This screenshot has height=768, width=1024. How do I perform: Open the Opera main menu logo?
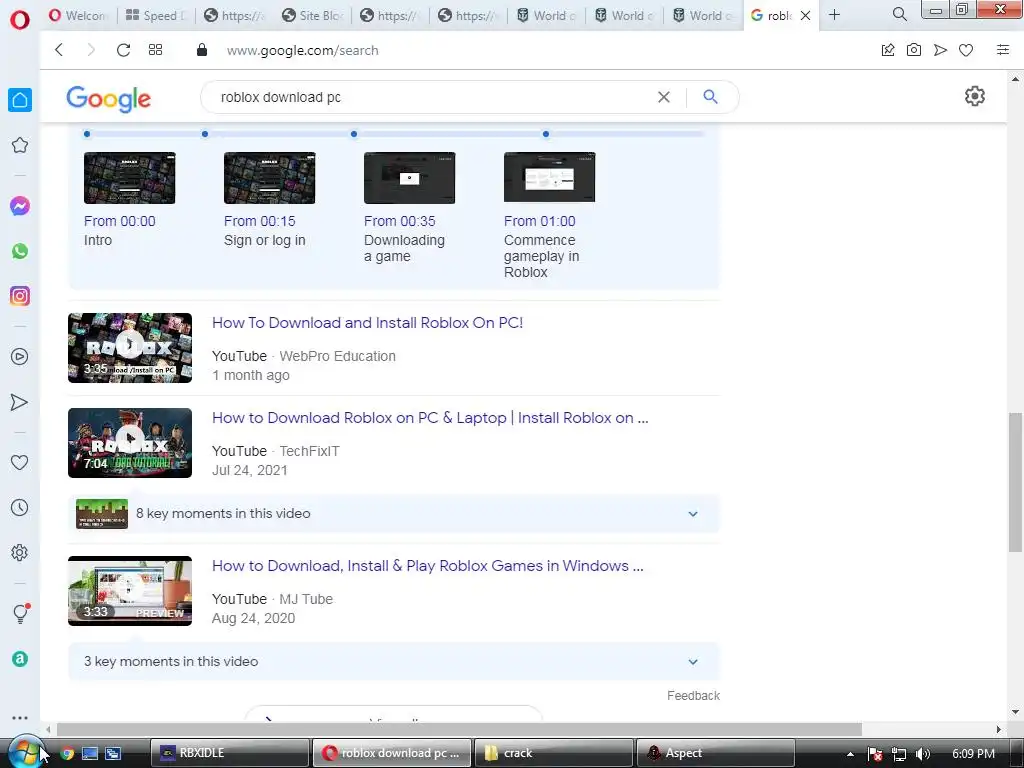coord(20,20)
